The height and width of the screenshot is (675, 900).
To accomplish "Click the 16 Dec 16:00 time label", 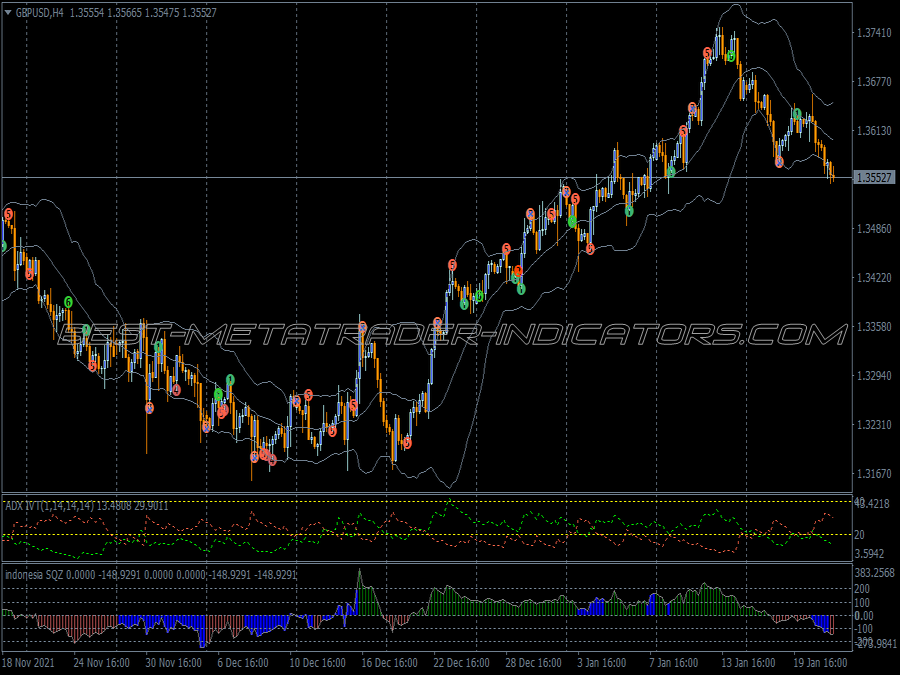I will (x=390, y=662).
